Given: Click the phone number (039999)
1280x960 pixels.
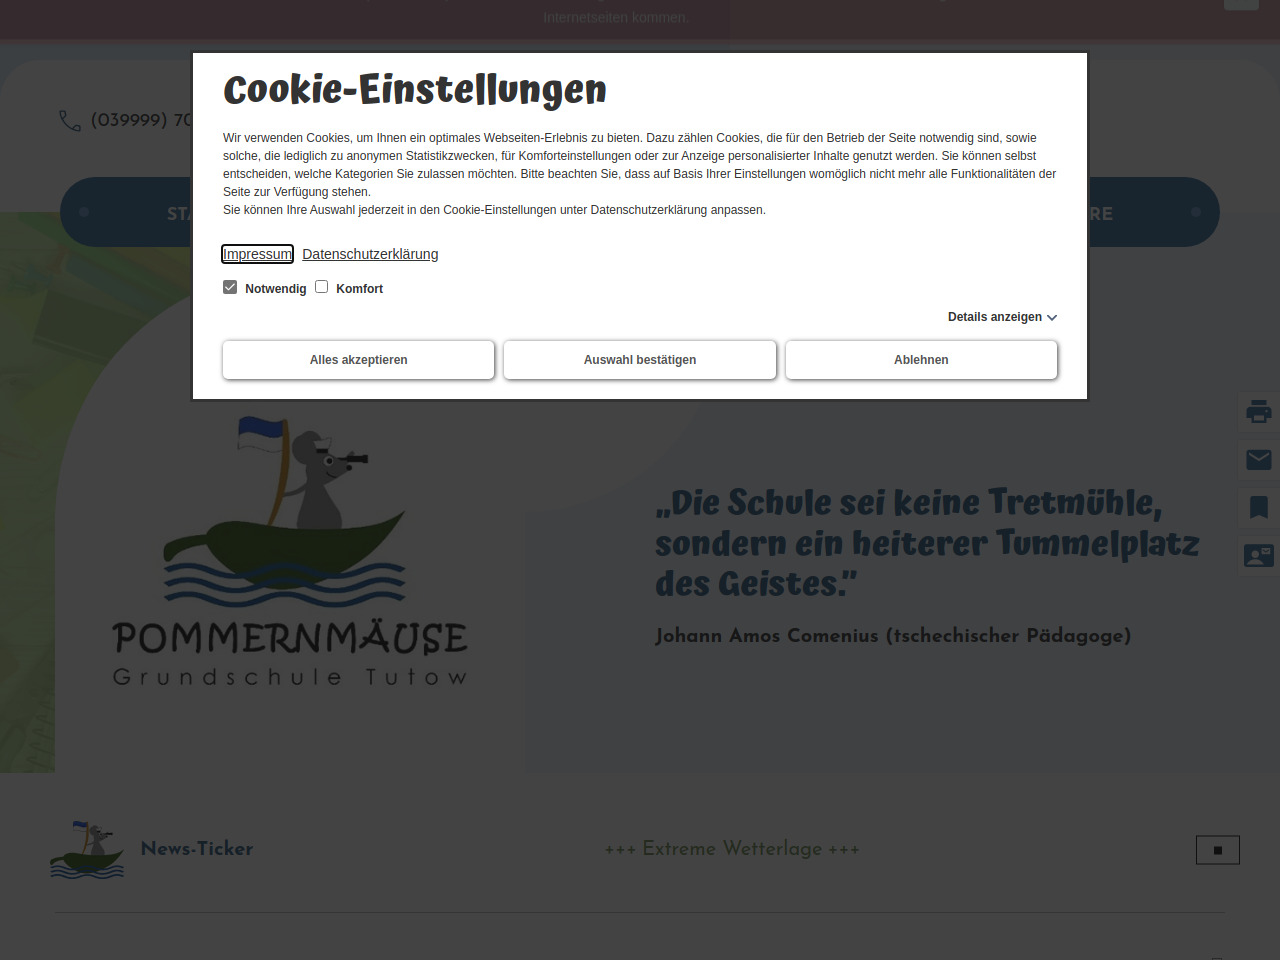Looking at the screenshot, I should [140, 120].
